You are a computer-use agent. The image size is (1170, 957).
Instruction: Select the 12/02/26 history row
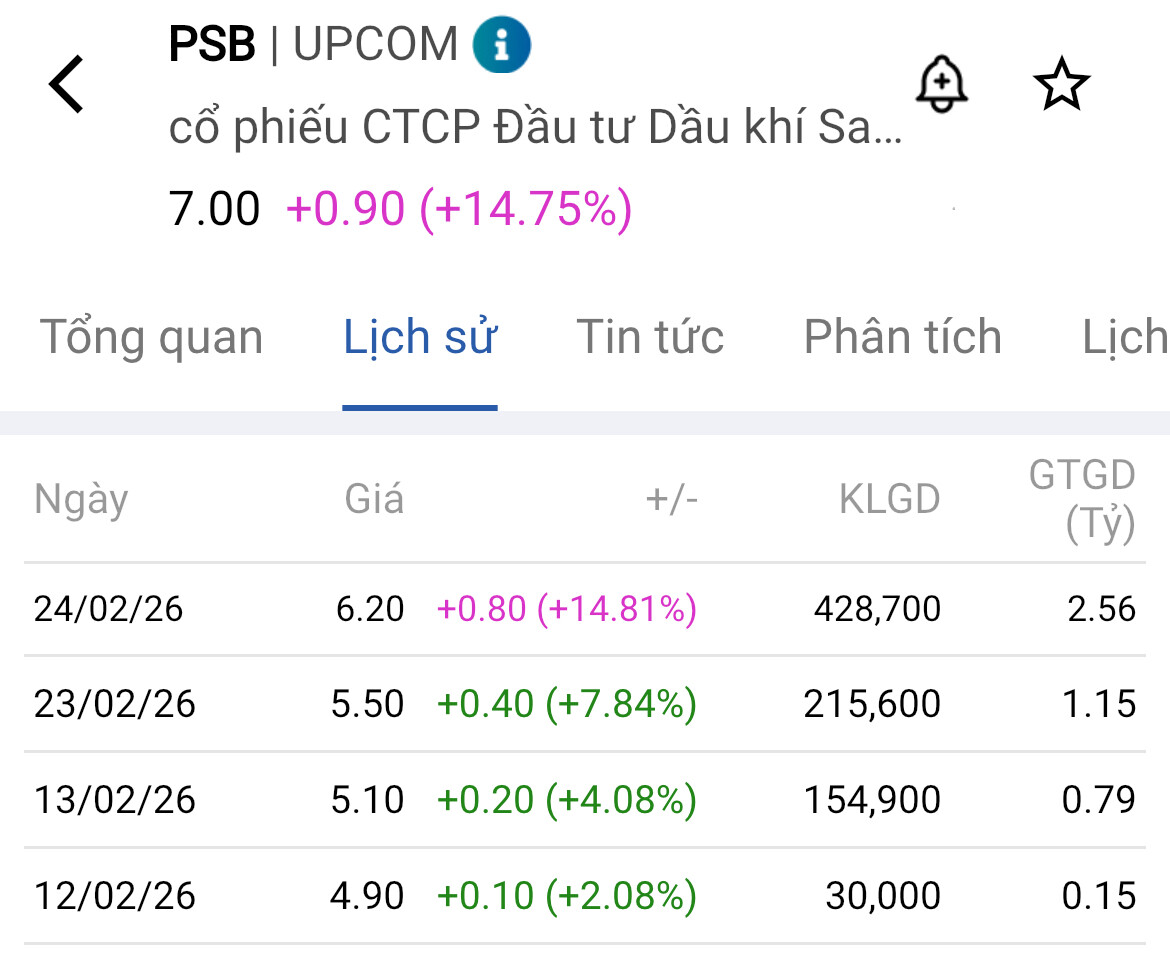[585, 896]
